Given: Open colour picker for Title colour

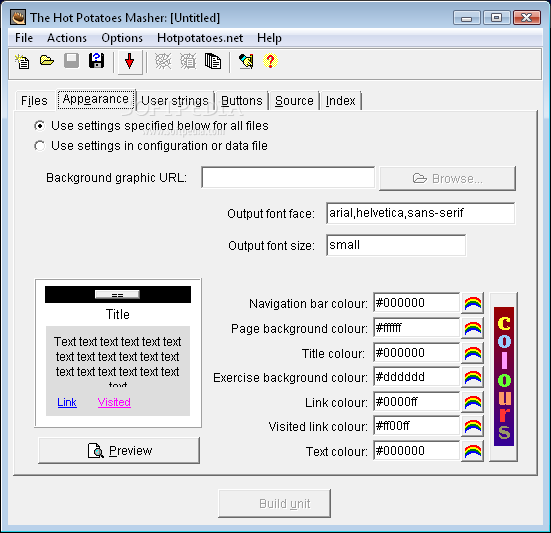Looking at the screenshot, I should pyautogui.click(x=473, y=353).
